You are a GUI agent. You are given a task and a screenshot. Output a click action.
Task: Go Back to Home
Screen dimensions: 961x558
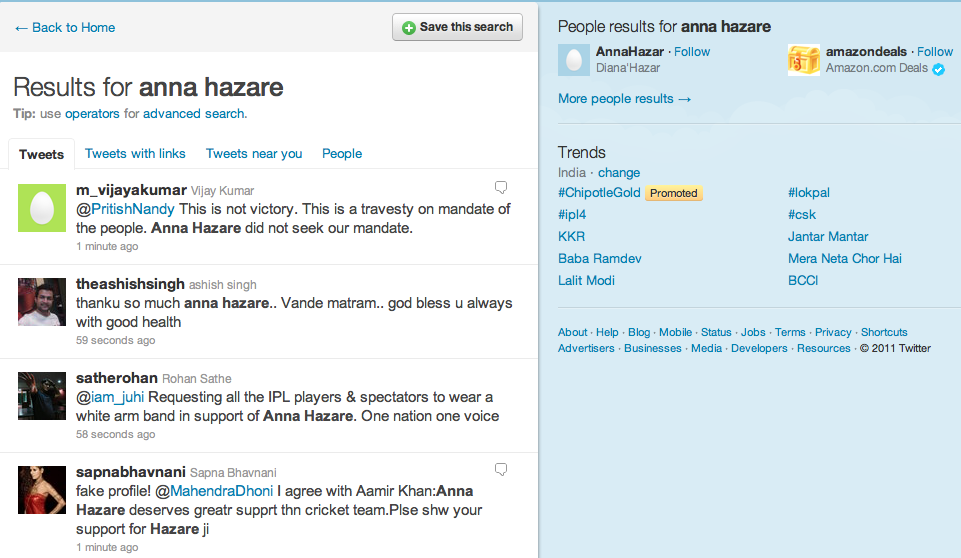(x=65, y=28)
